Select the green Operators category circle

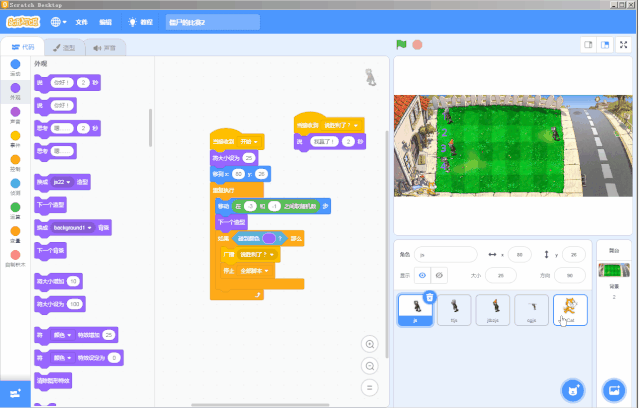15,207
